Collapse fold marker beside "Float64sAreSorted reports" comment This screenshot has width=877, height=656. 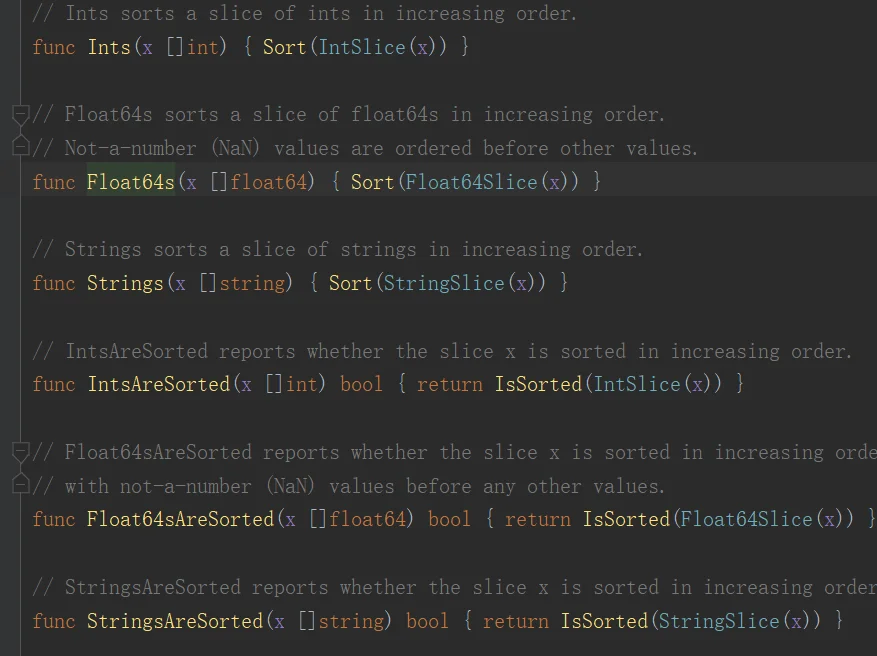19,452
